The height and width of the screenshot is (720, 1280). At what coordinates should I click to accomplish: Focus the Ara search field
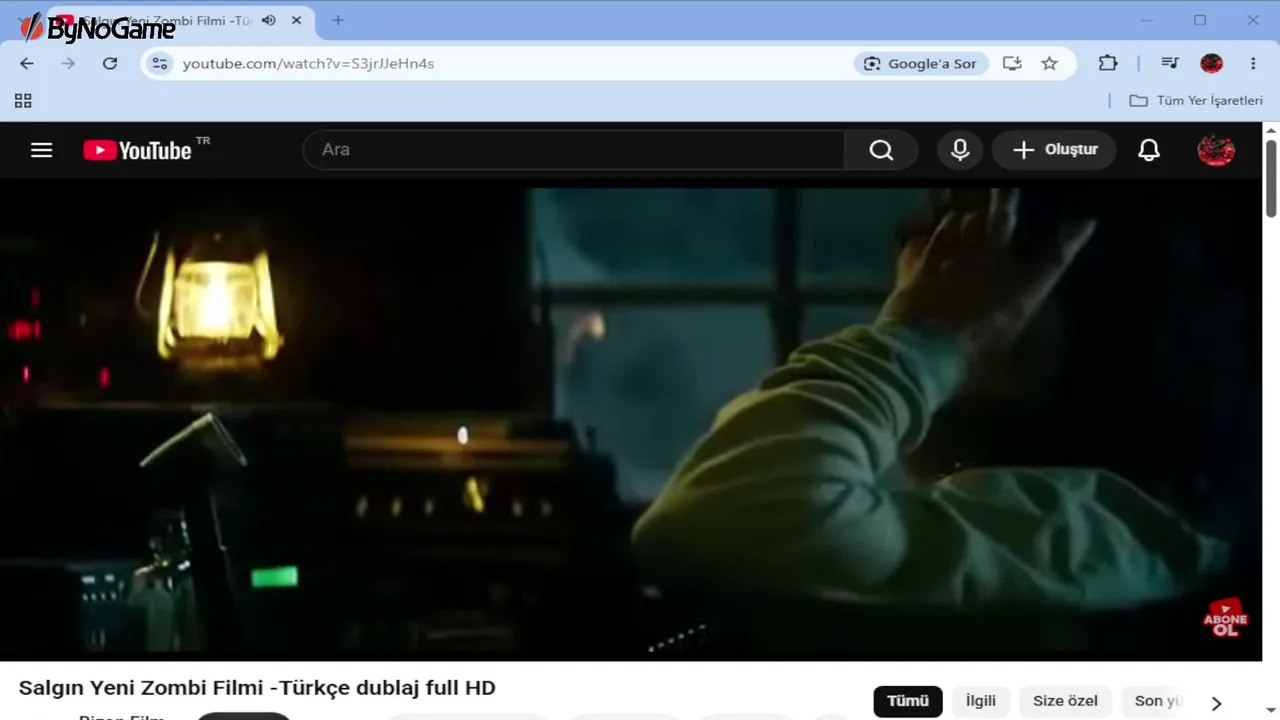[574, 150]
